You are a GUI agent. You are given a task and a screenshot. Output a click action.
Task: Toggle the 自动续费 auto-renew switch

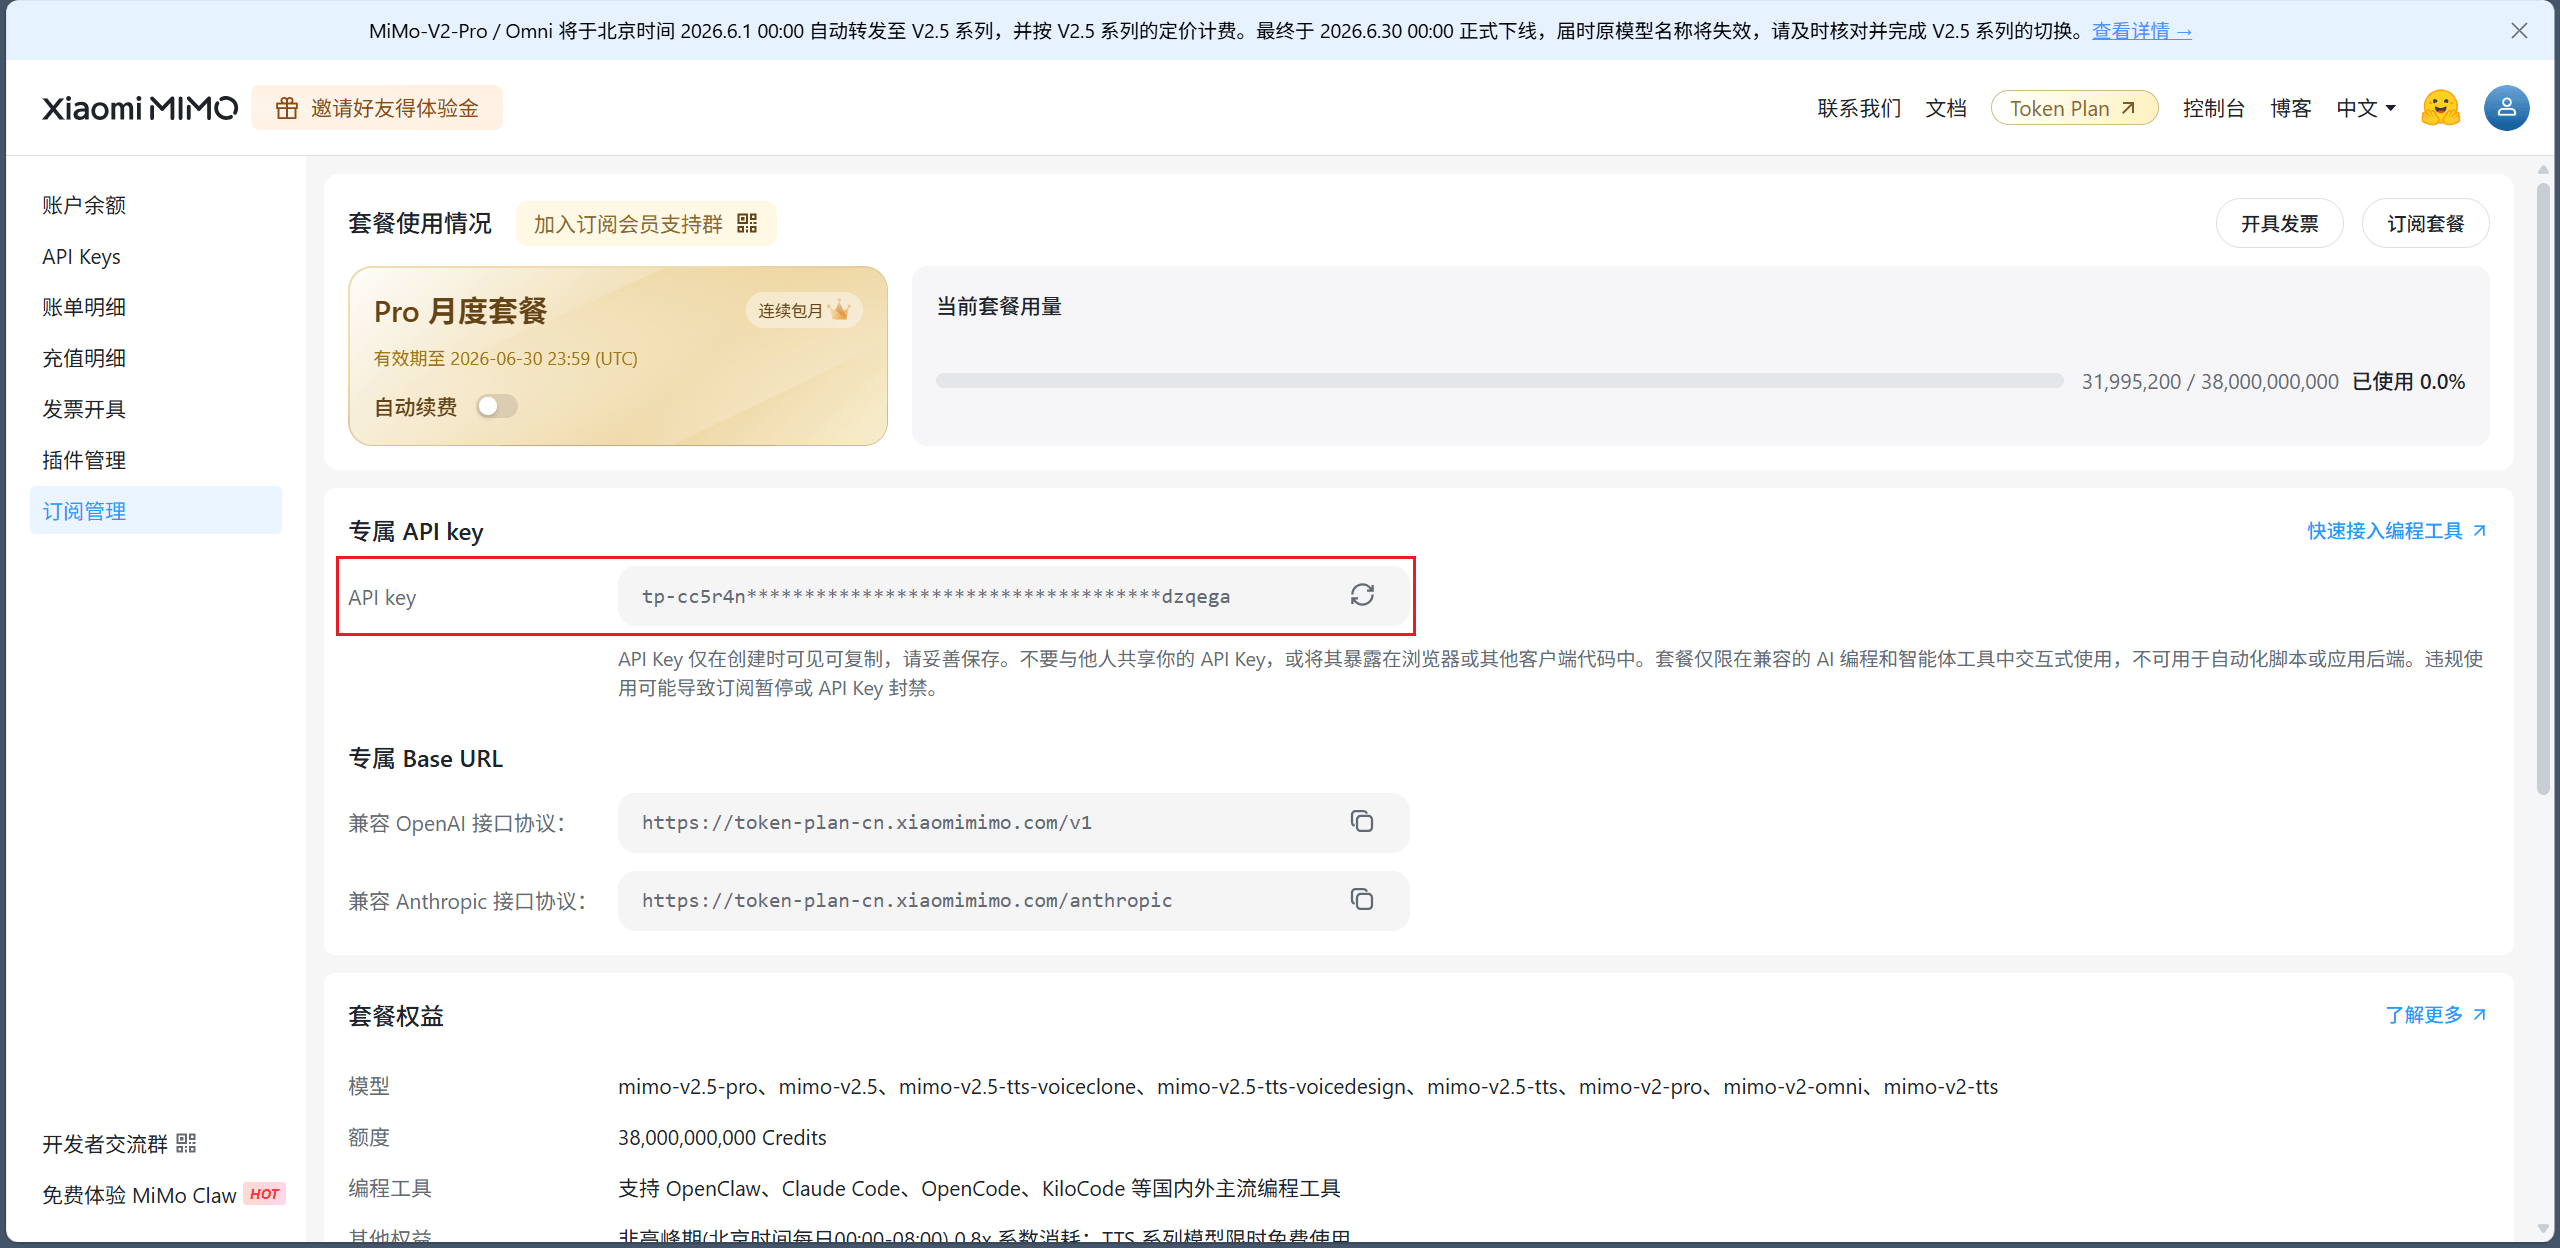(497, 406)
